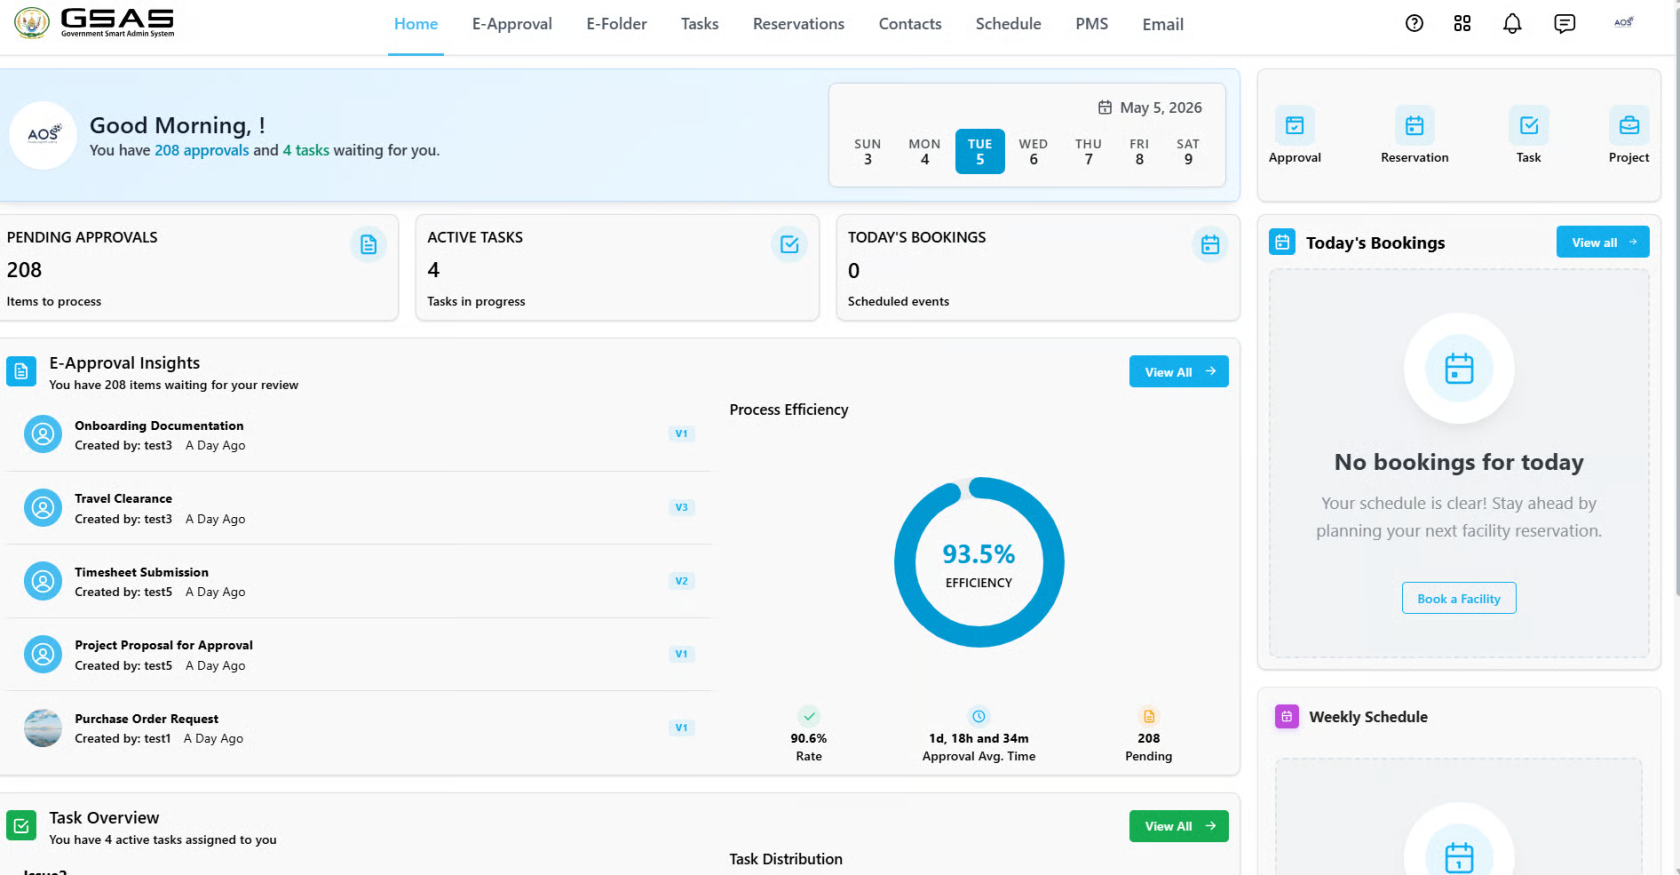
Task: Click the V3 badge on Travel Clearance
Action: 681,507
